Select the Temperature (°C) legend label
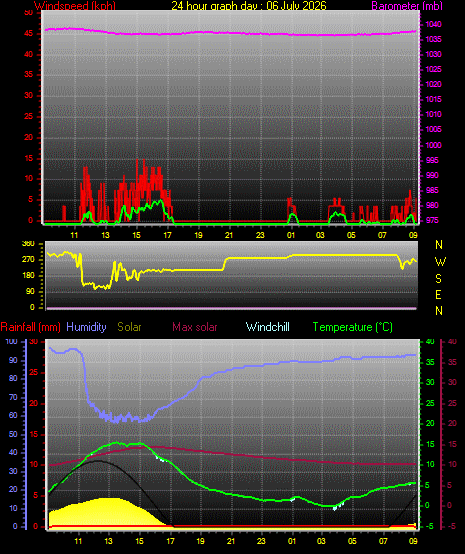 tap(353, 327)
